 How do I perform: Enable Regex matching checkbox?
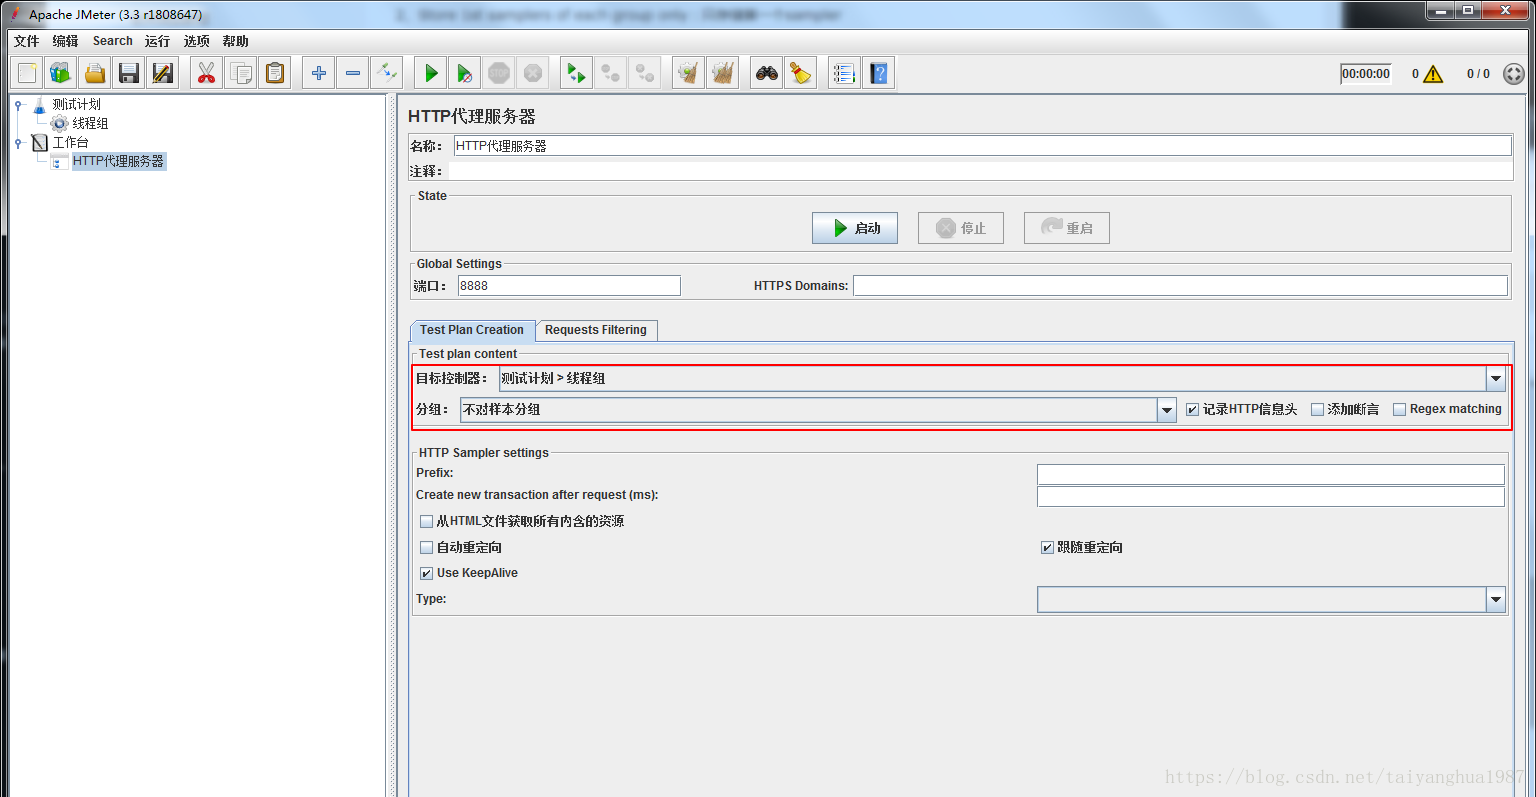click(1399, 410)
